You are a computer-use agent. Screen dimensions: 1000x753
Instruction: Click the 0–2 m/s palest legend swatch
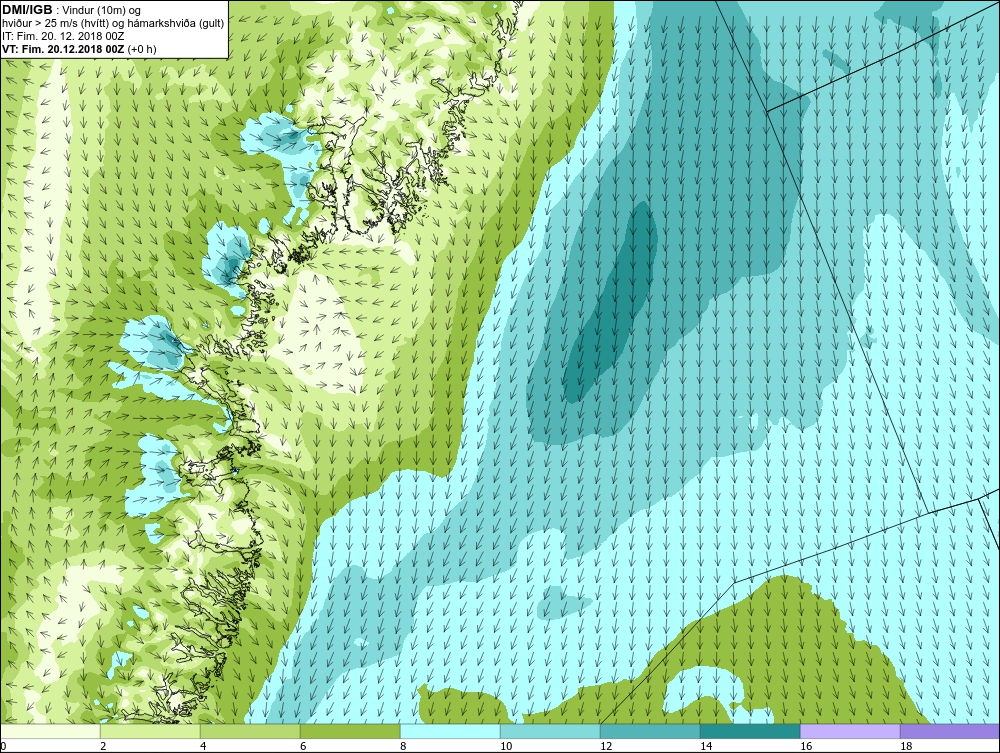(50, 731)
